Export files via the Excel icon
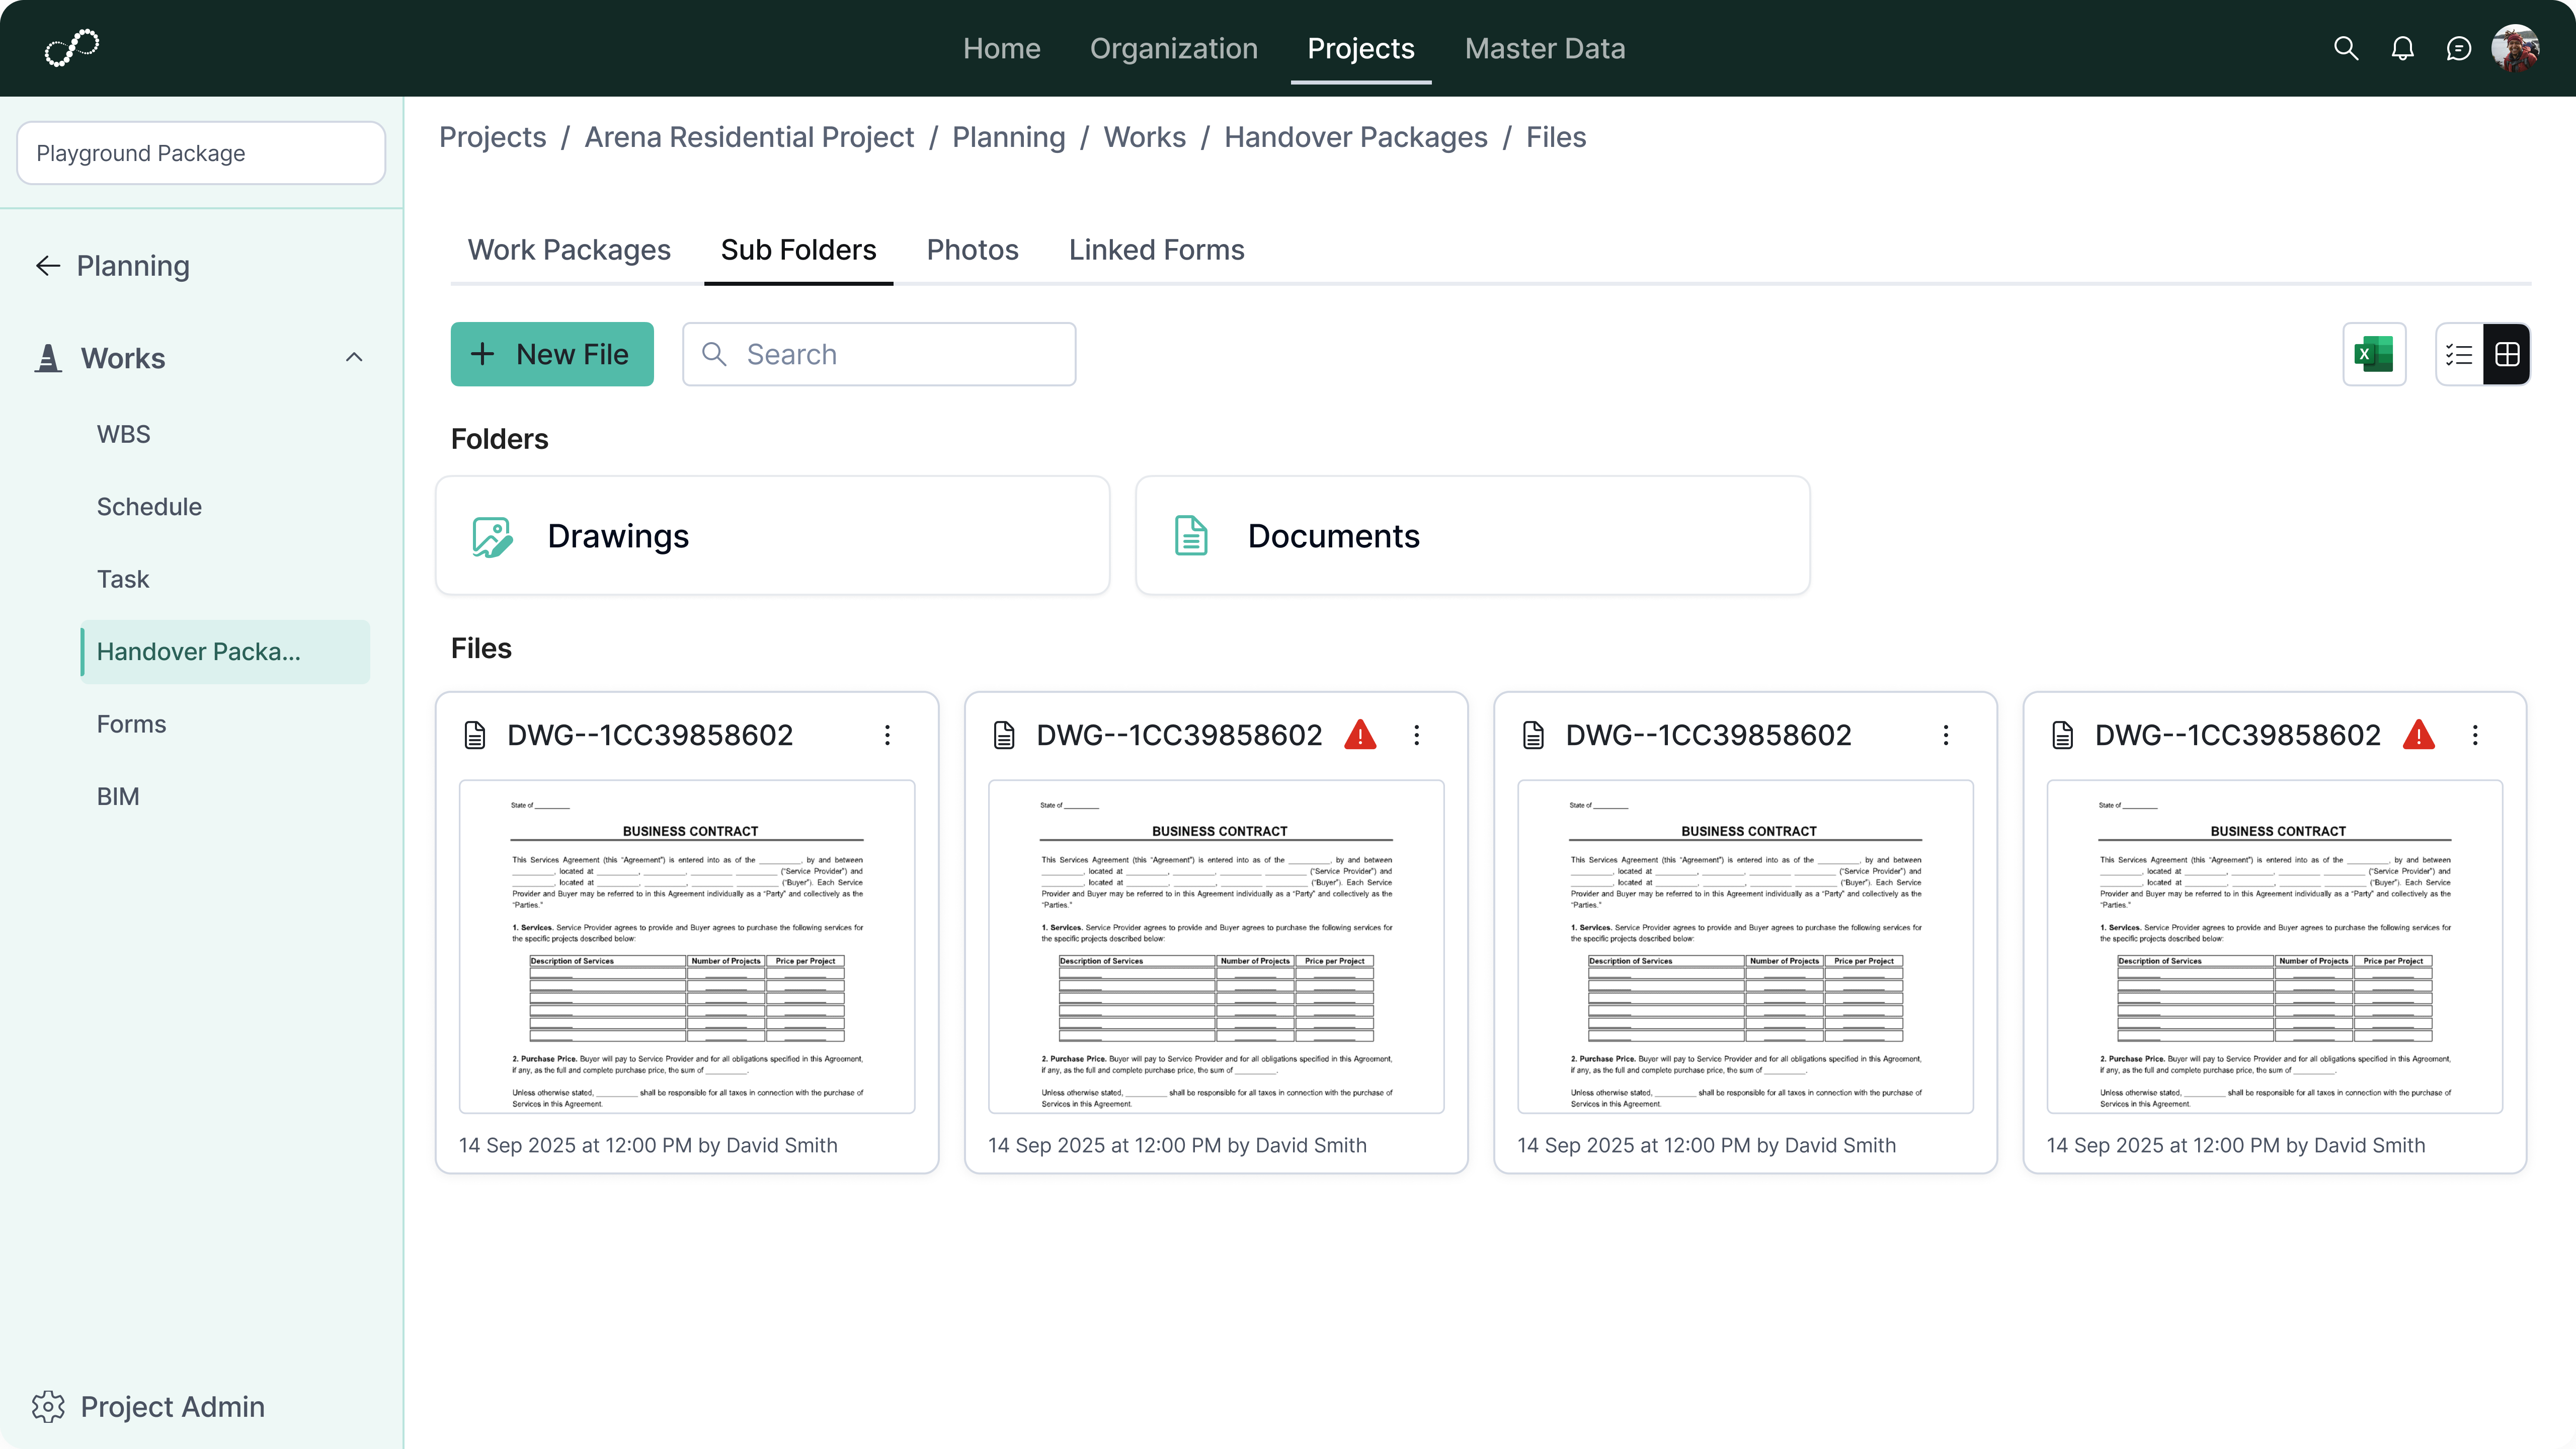2576x1449 pixels. pyautogui.click(x=2373, y=354)
